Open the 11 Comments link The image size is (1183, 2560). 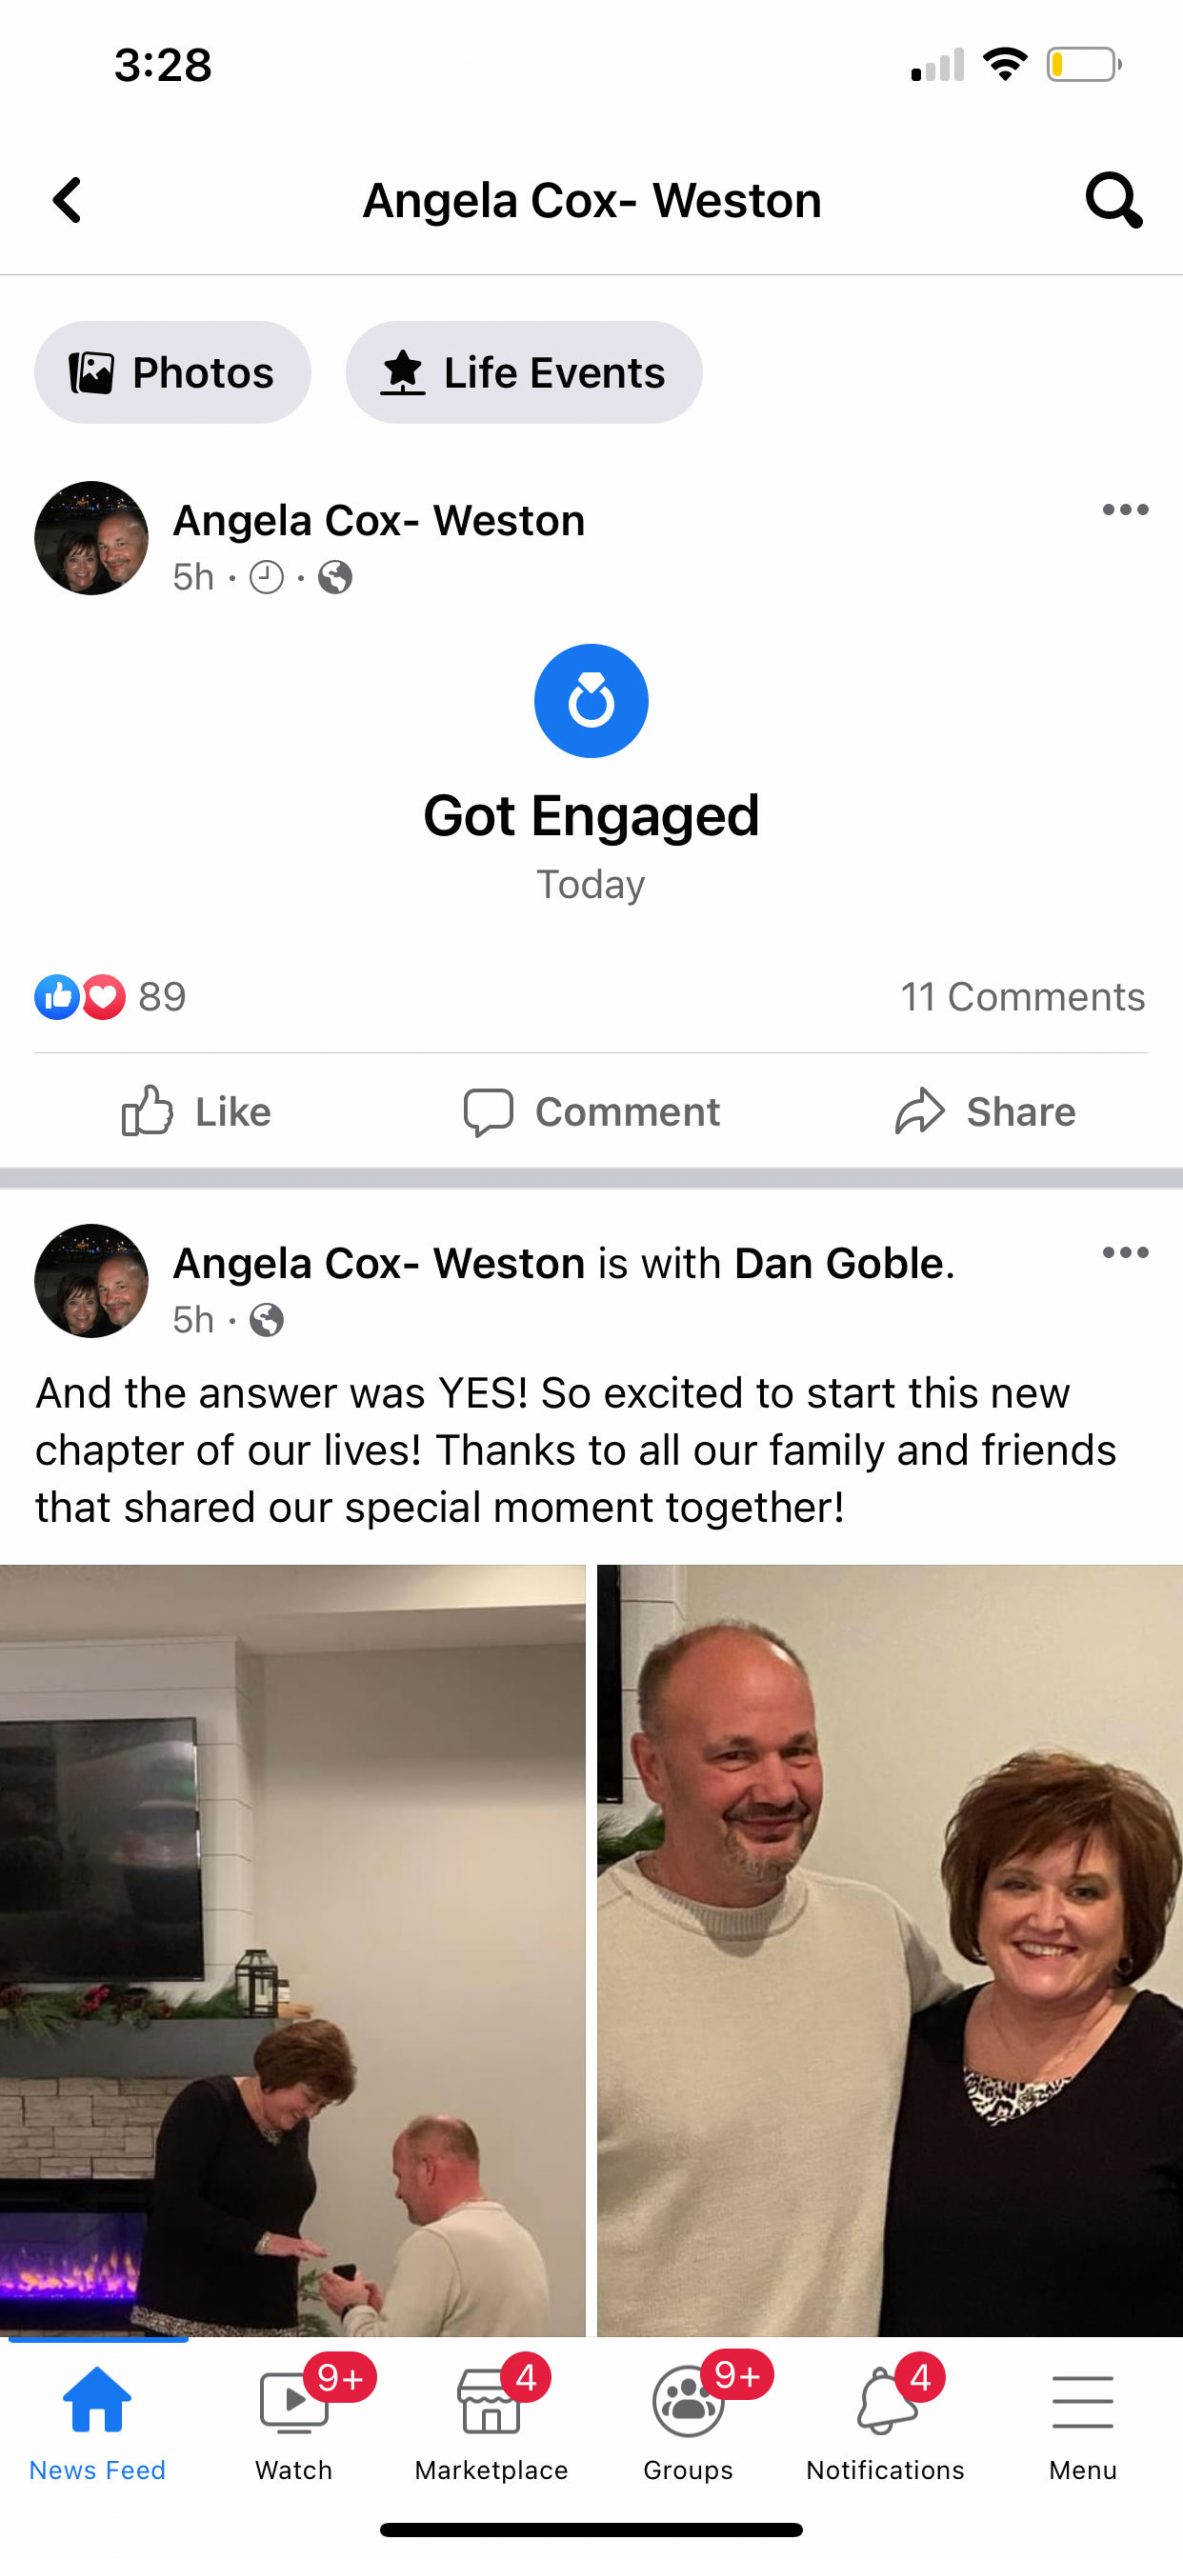pyautogui.click(x=1022, y=996)
